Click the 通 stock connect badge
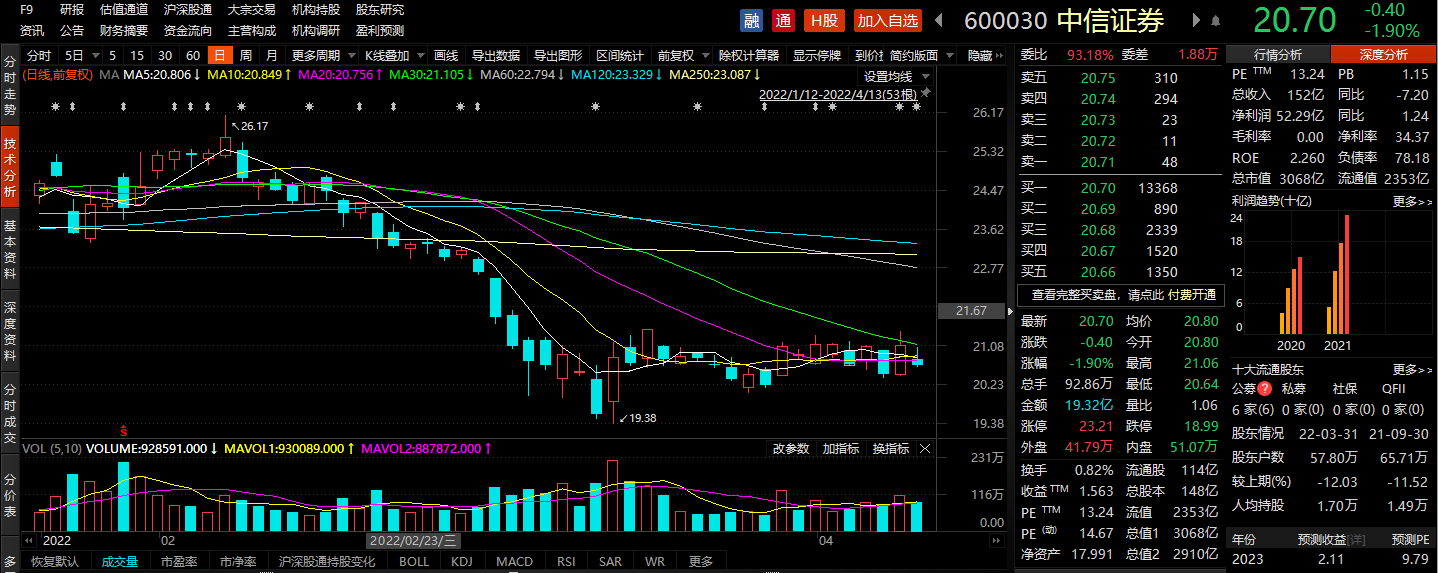 [x=783, y=20]
